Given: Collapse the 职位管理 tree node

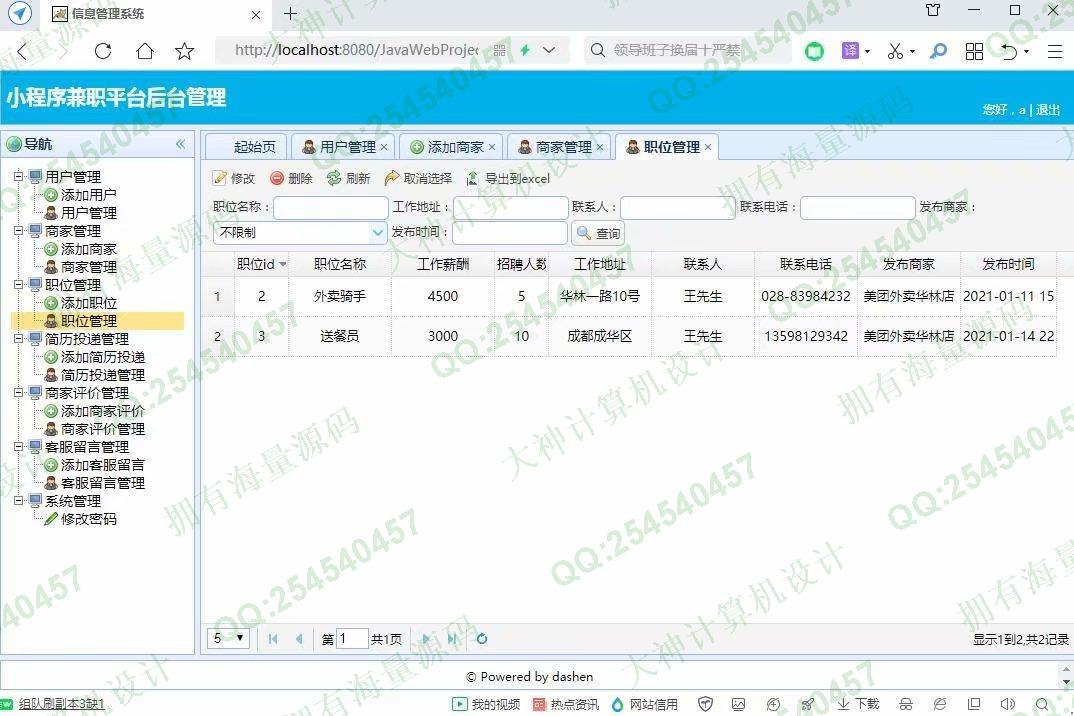Looking at the screenshot, I should (18, 284).
